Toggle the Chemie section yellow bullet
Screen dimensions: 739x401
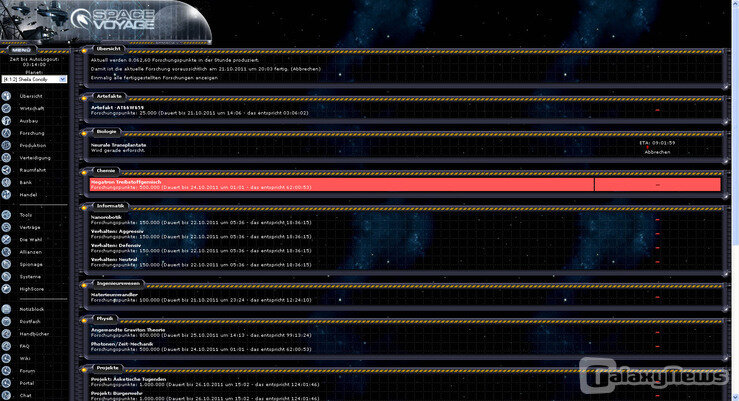click(x=84, y=173)
